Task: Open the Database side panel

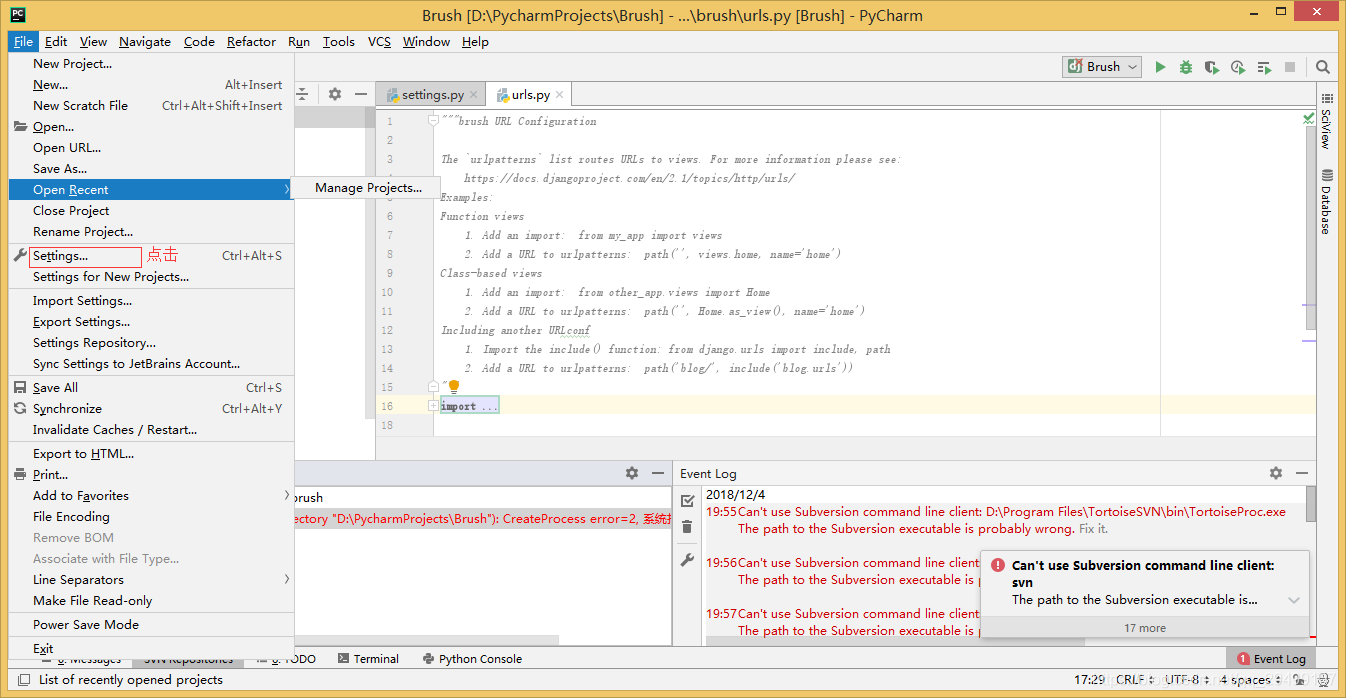Action: [1327, 202]
